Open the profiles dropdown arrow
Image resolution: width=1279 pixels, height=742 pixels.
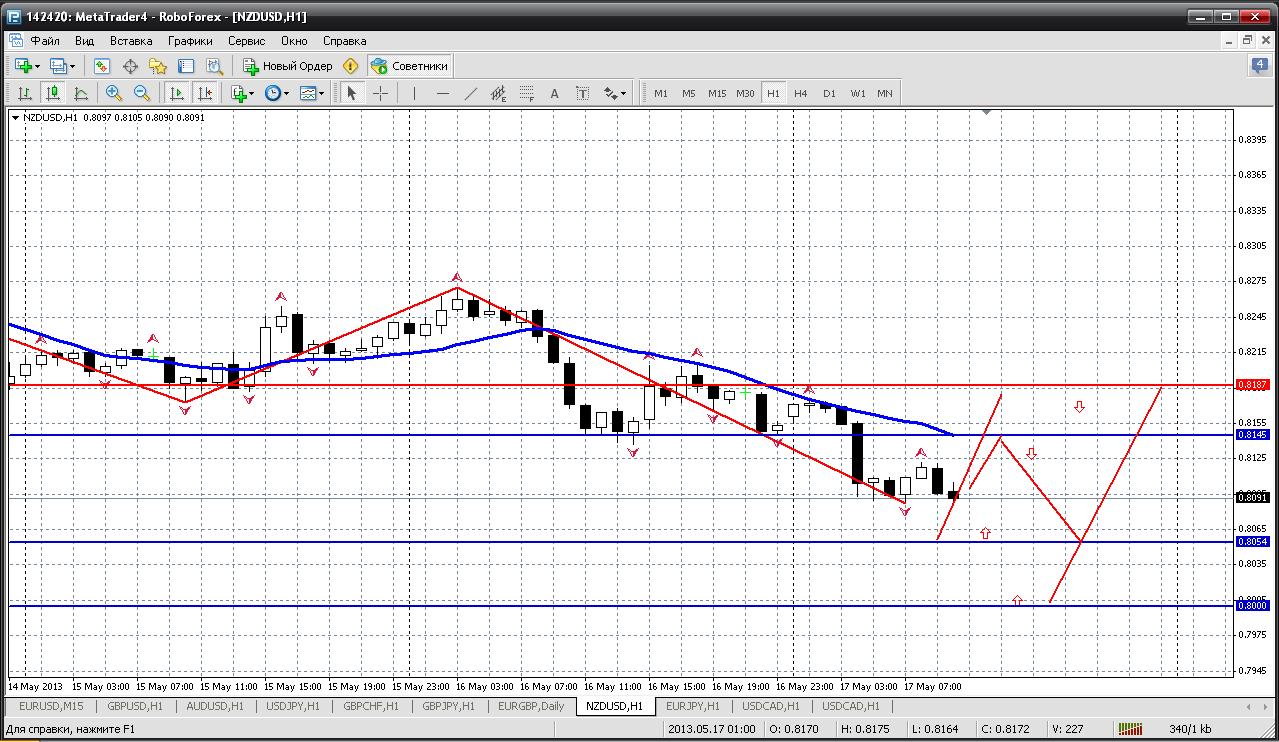pos(72,66)
